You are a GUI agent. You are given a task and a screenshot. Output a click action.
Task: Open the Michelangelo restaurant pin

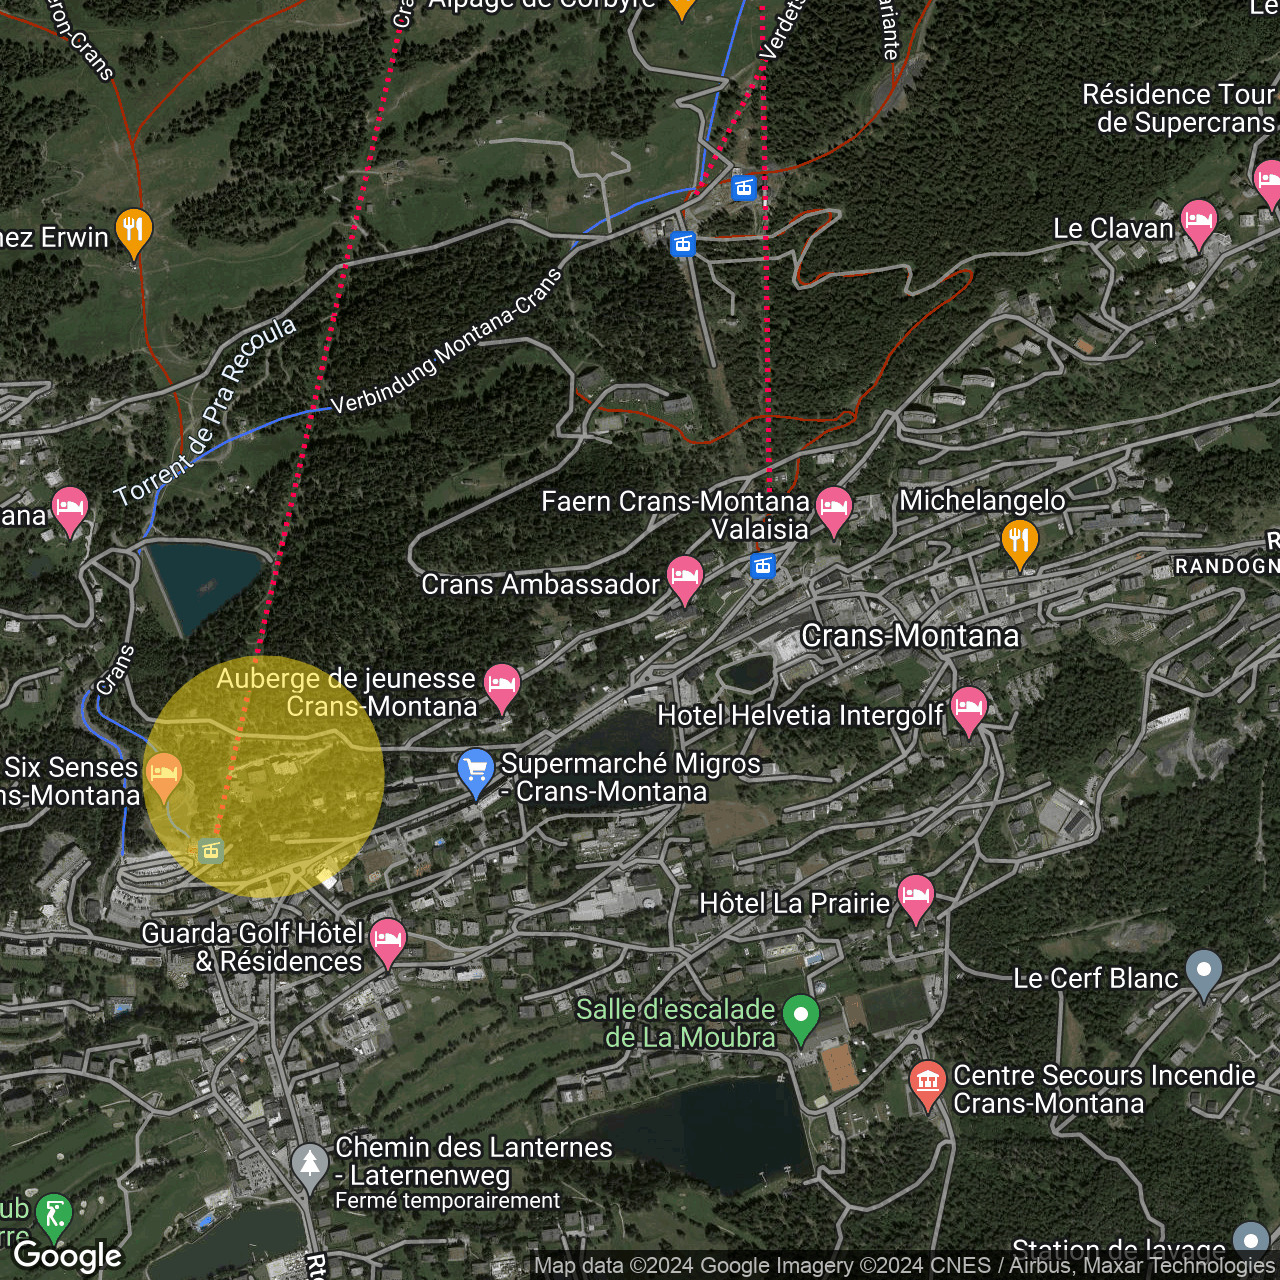coord(1019,542)
